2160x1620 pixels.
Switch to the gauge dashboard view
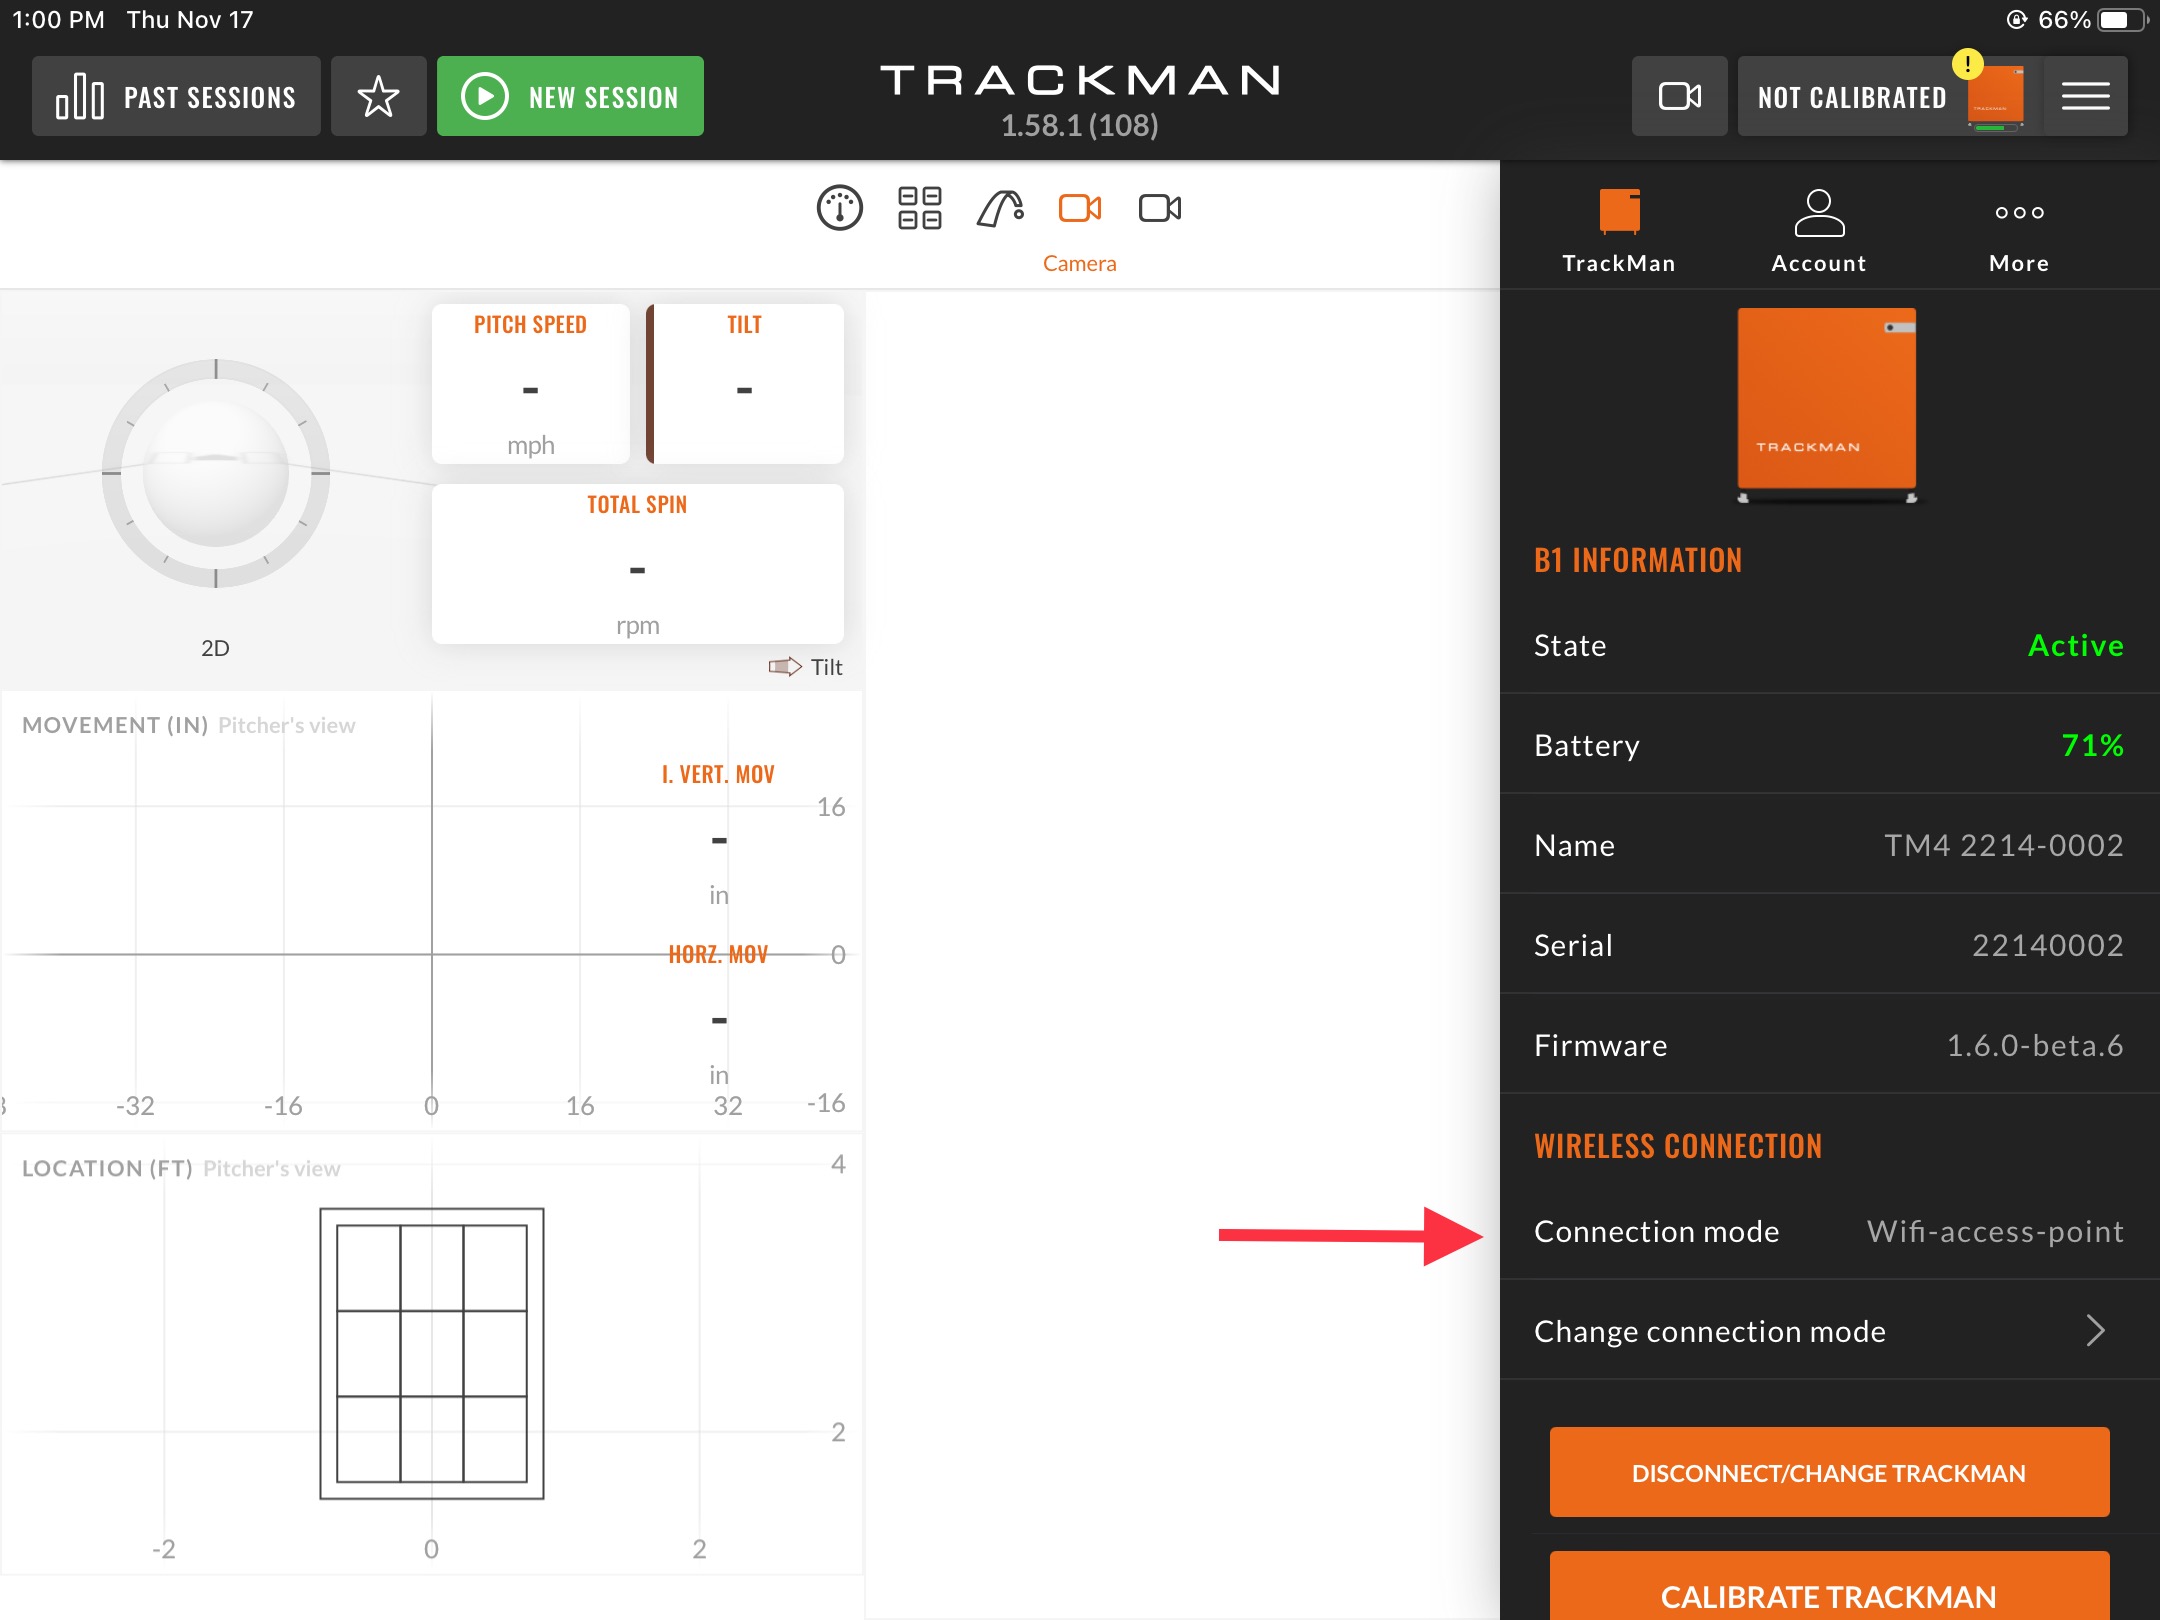839,208
